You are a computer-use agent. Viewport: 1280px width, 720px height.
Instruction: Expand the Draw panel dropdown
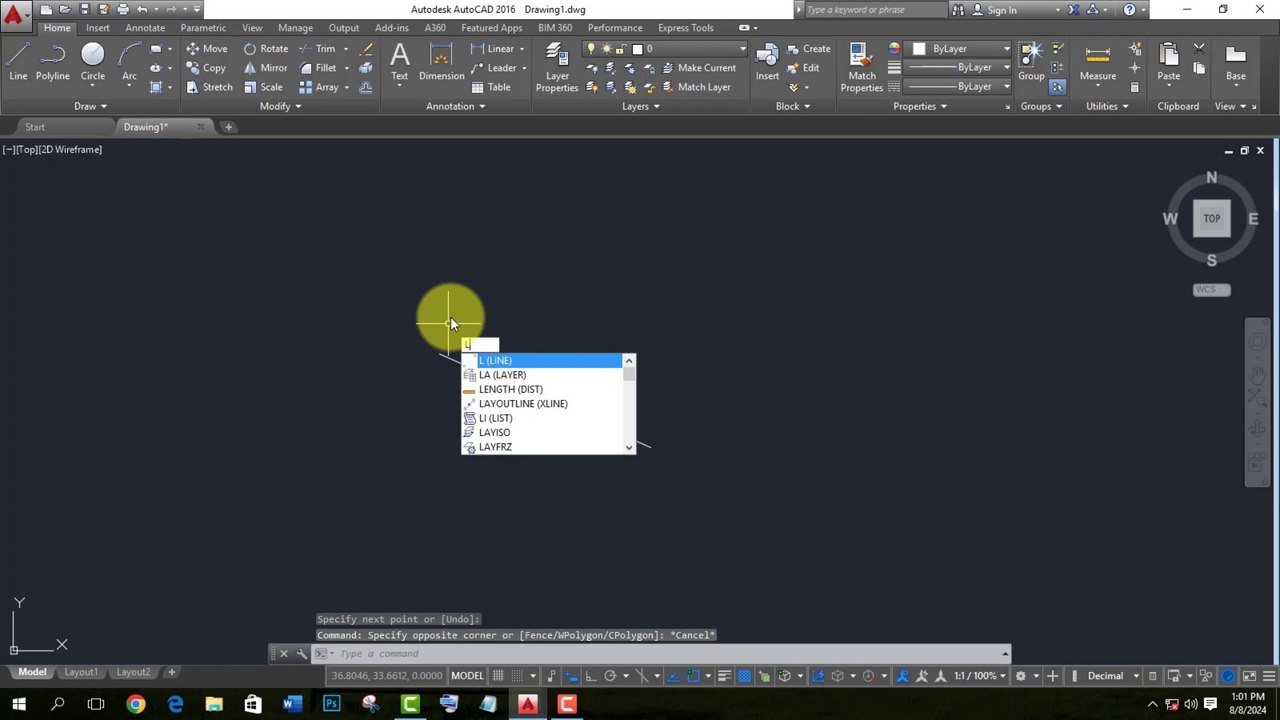90,106
